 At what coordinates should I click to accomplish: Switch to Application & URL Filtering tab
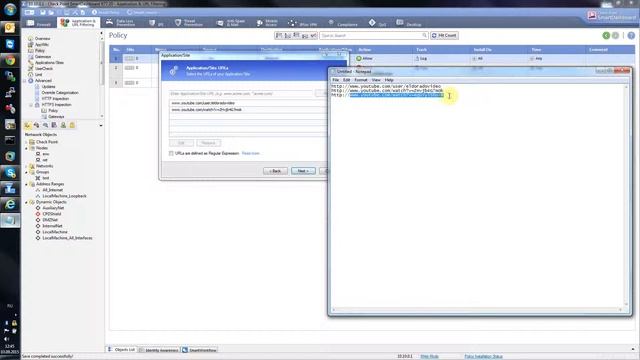tap(78, 23)
